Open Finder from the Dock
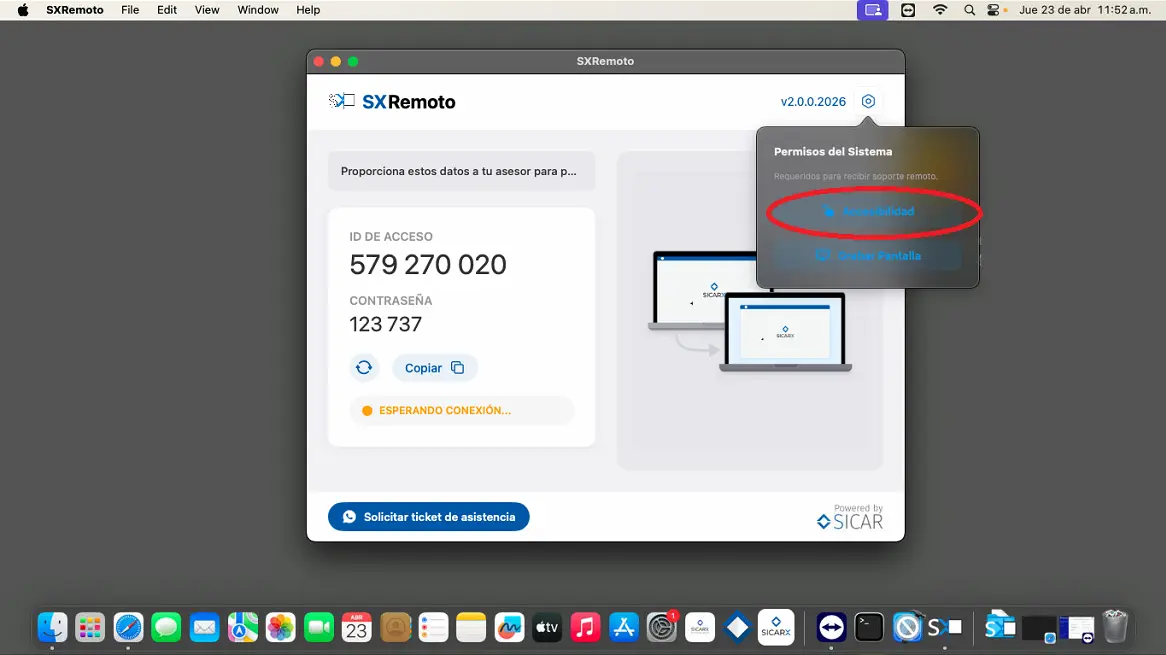1166x655 pixels. tap(52, 627)
